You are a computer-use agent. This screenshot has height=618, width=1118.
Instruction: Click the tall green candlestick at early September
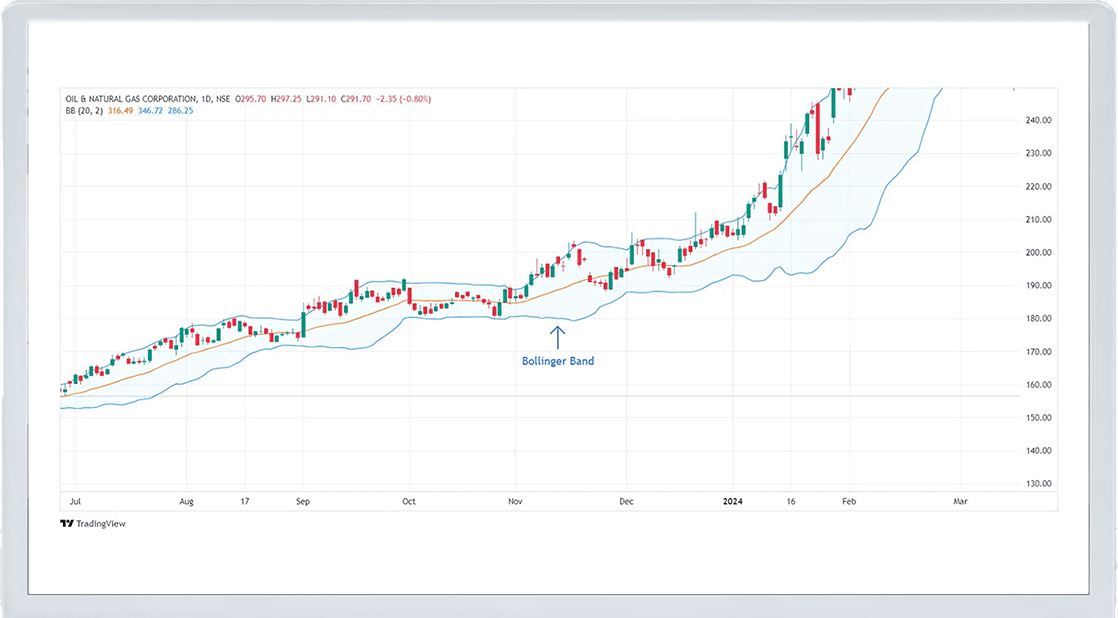(302, 323)
